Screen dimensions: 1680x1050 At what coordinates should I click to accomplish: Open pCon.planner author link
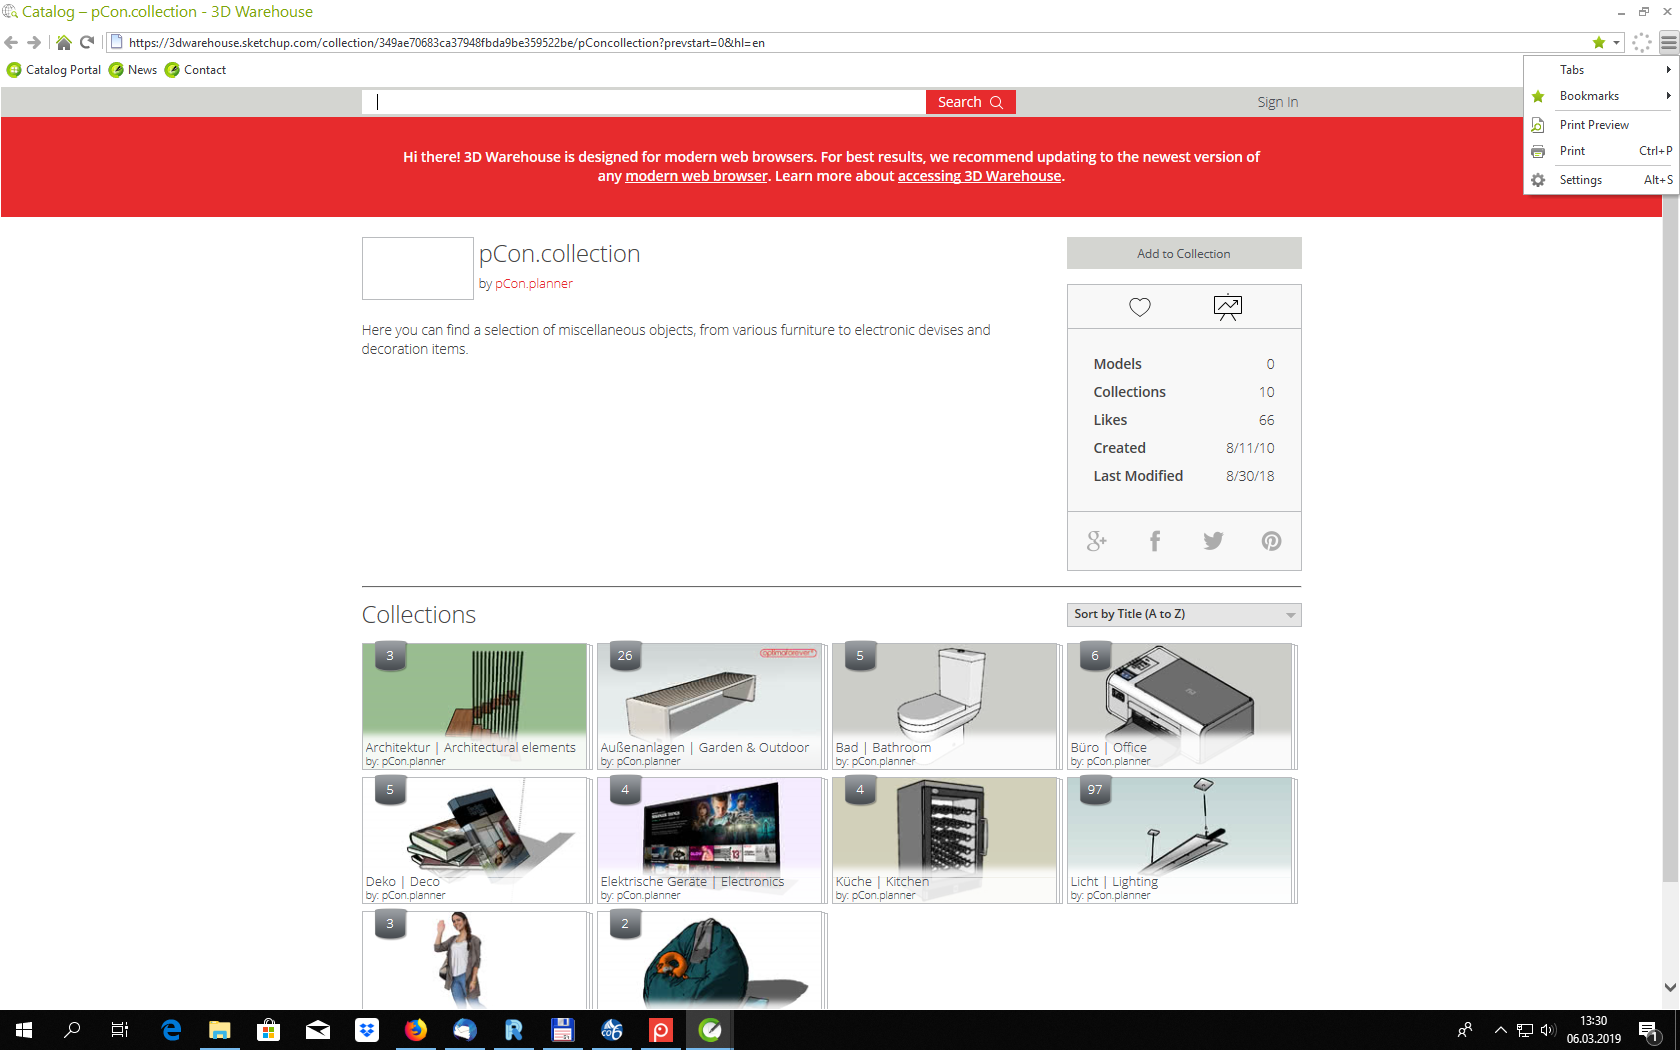(534, 284)
